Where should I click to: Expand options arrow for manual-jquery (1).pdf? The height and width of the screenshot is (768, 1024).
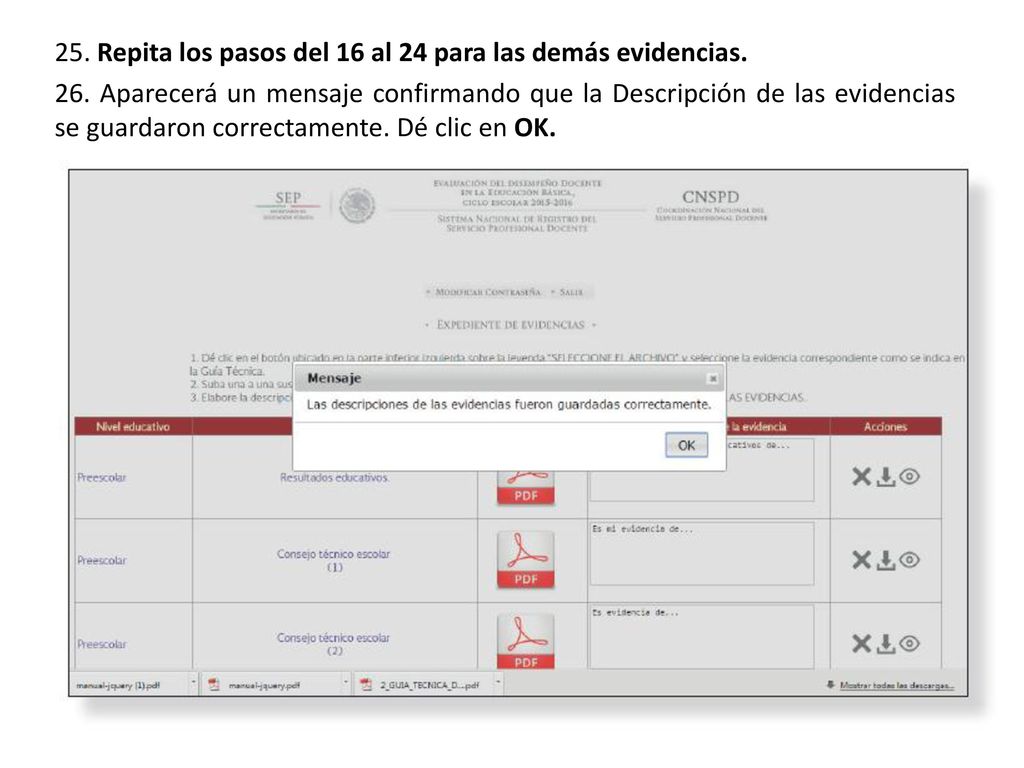(194, 684)
